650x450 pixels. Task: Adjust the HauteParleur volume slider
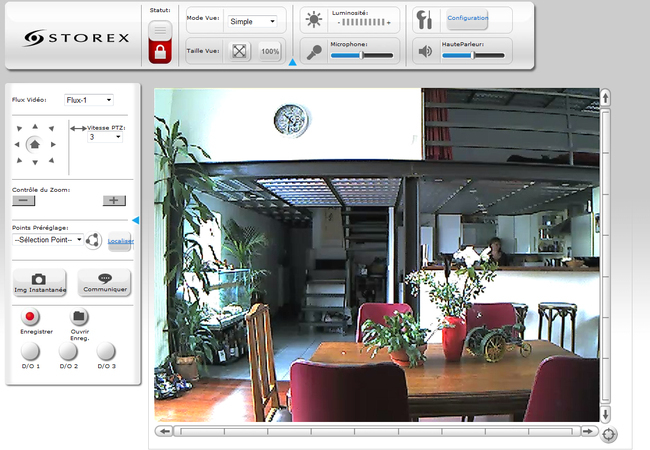point(473,55)
